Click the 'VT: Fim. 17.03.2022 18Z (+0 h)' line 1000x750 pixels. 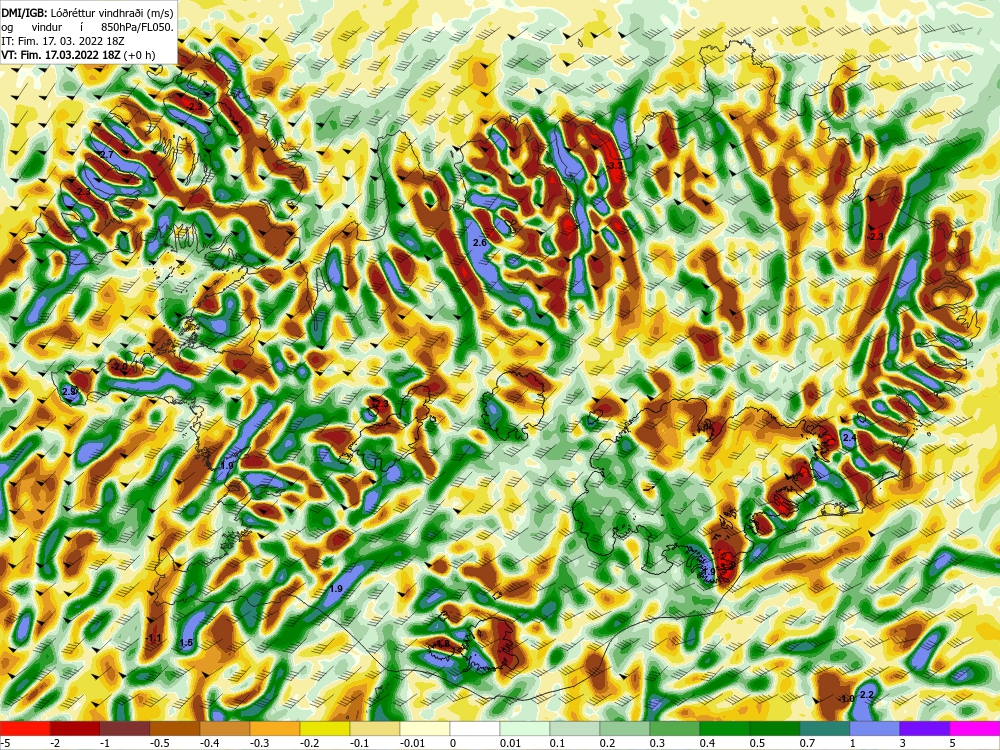tap(78, 55)
